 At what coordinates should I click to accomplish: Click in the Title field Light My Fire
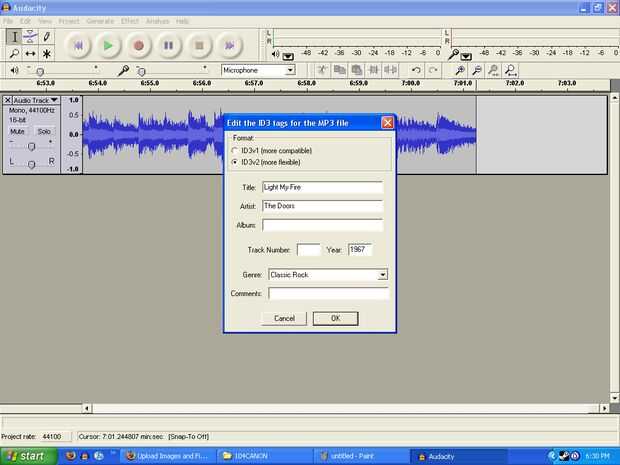click(323, 187)
